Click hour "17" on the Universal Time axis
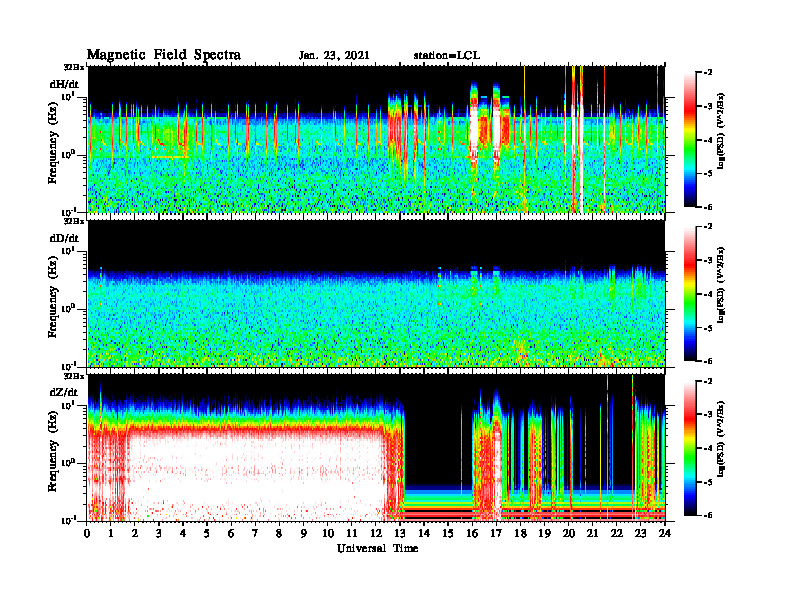The height and width of the screenshot is (612, 792). coord(496,533)
